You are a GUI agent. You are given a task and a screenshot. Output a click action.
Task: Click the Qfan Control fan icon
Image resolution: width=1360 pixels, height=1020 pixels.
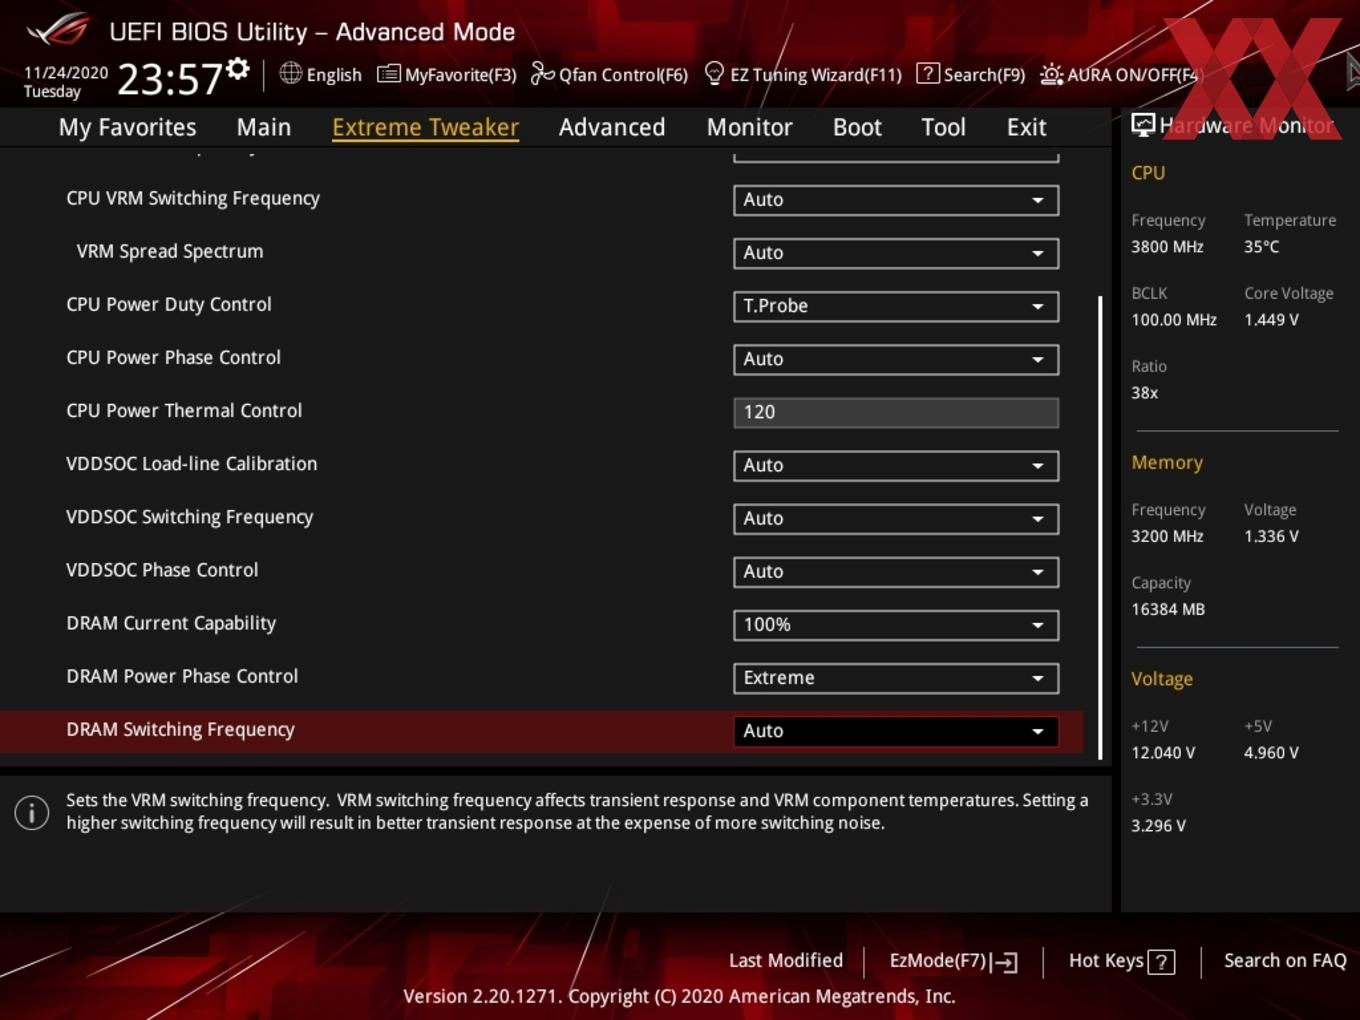tap(542, 74)
